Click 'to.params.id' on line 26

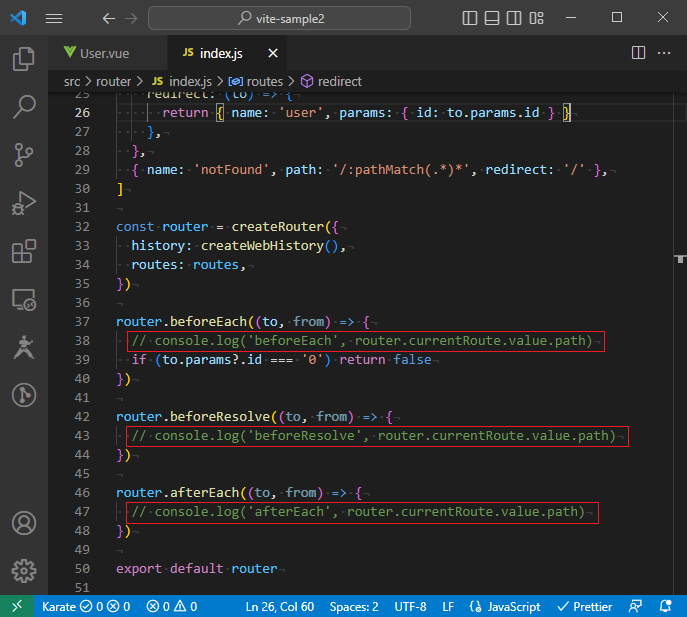[x=493, y=113]
